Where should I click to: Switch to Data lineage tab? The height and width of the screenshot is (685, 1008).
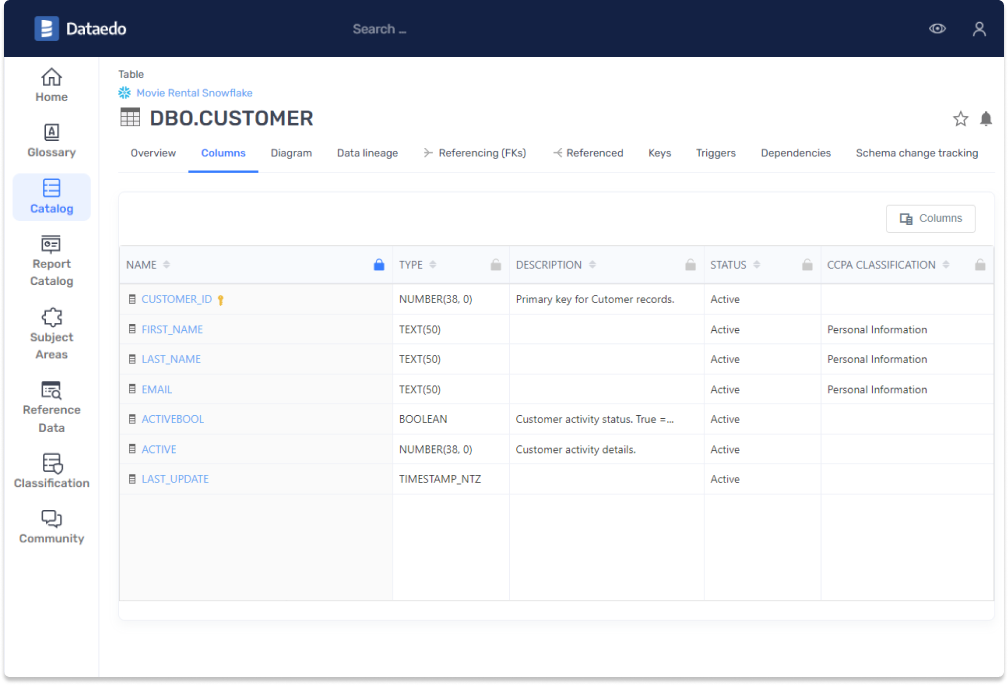[367, 153]
